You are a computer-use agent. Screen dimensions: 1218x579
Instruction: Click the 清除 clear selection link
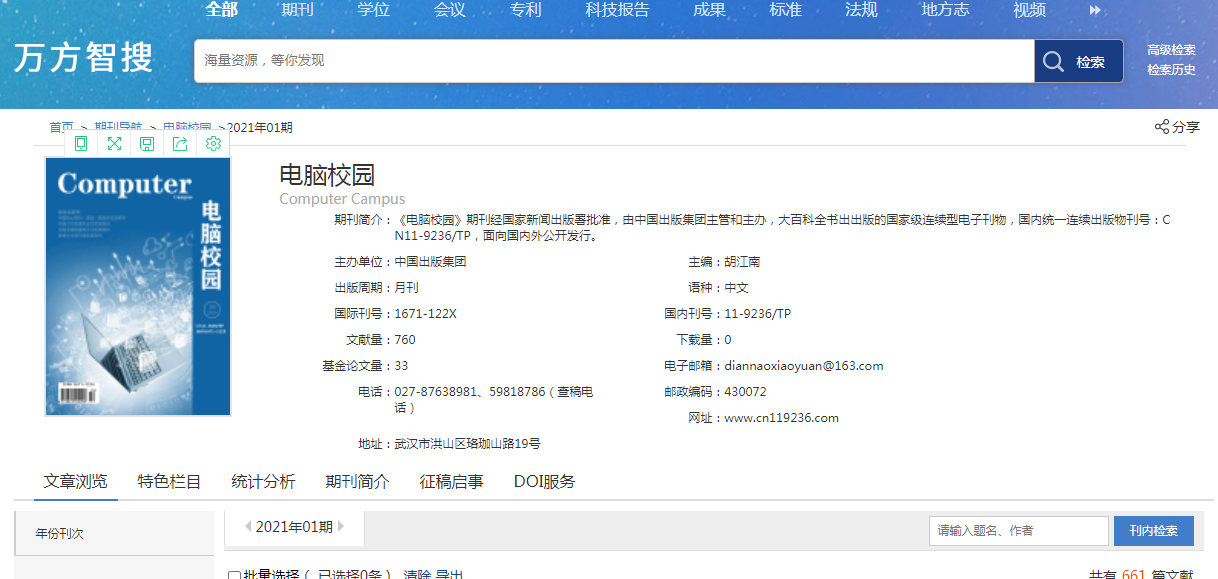[417, 575]
